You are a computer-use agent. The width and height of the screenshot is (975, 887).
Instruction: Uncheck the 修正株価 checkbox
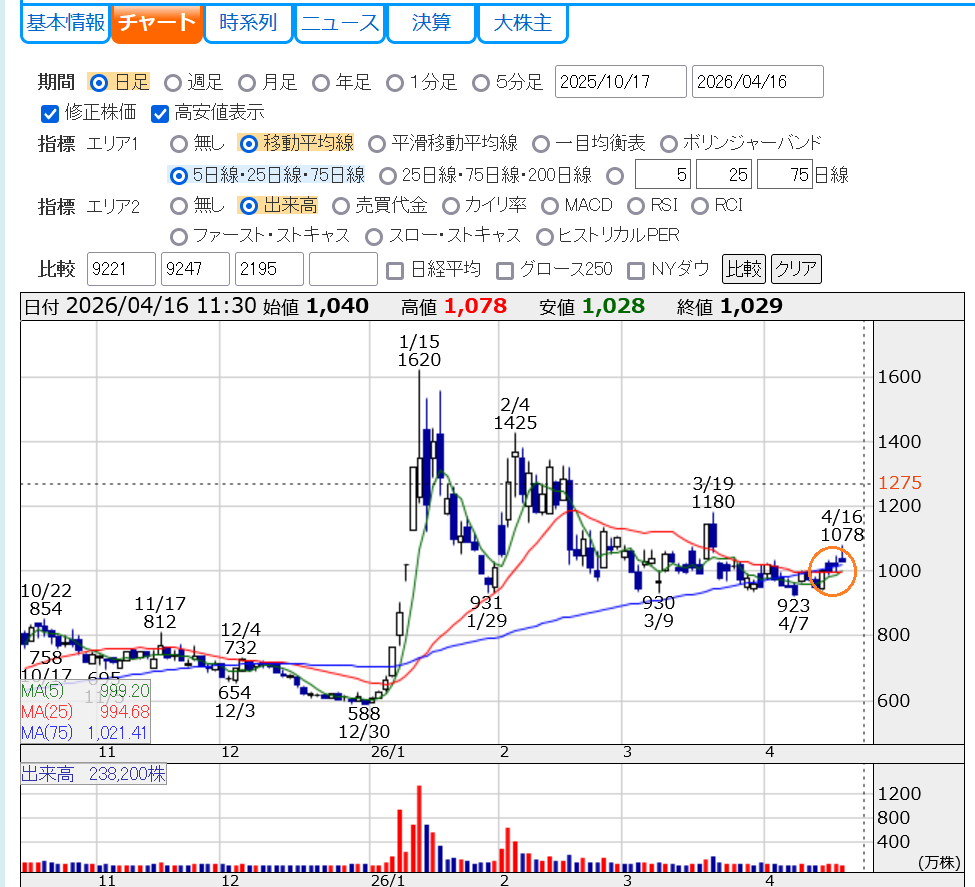pyautogui.click(x=50, y=113)
